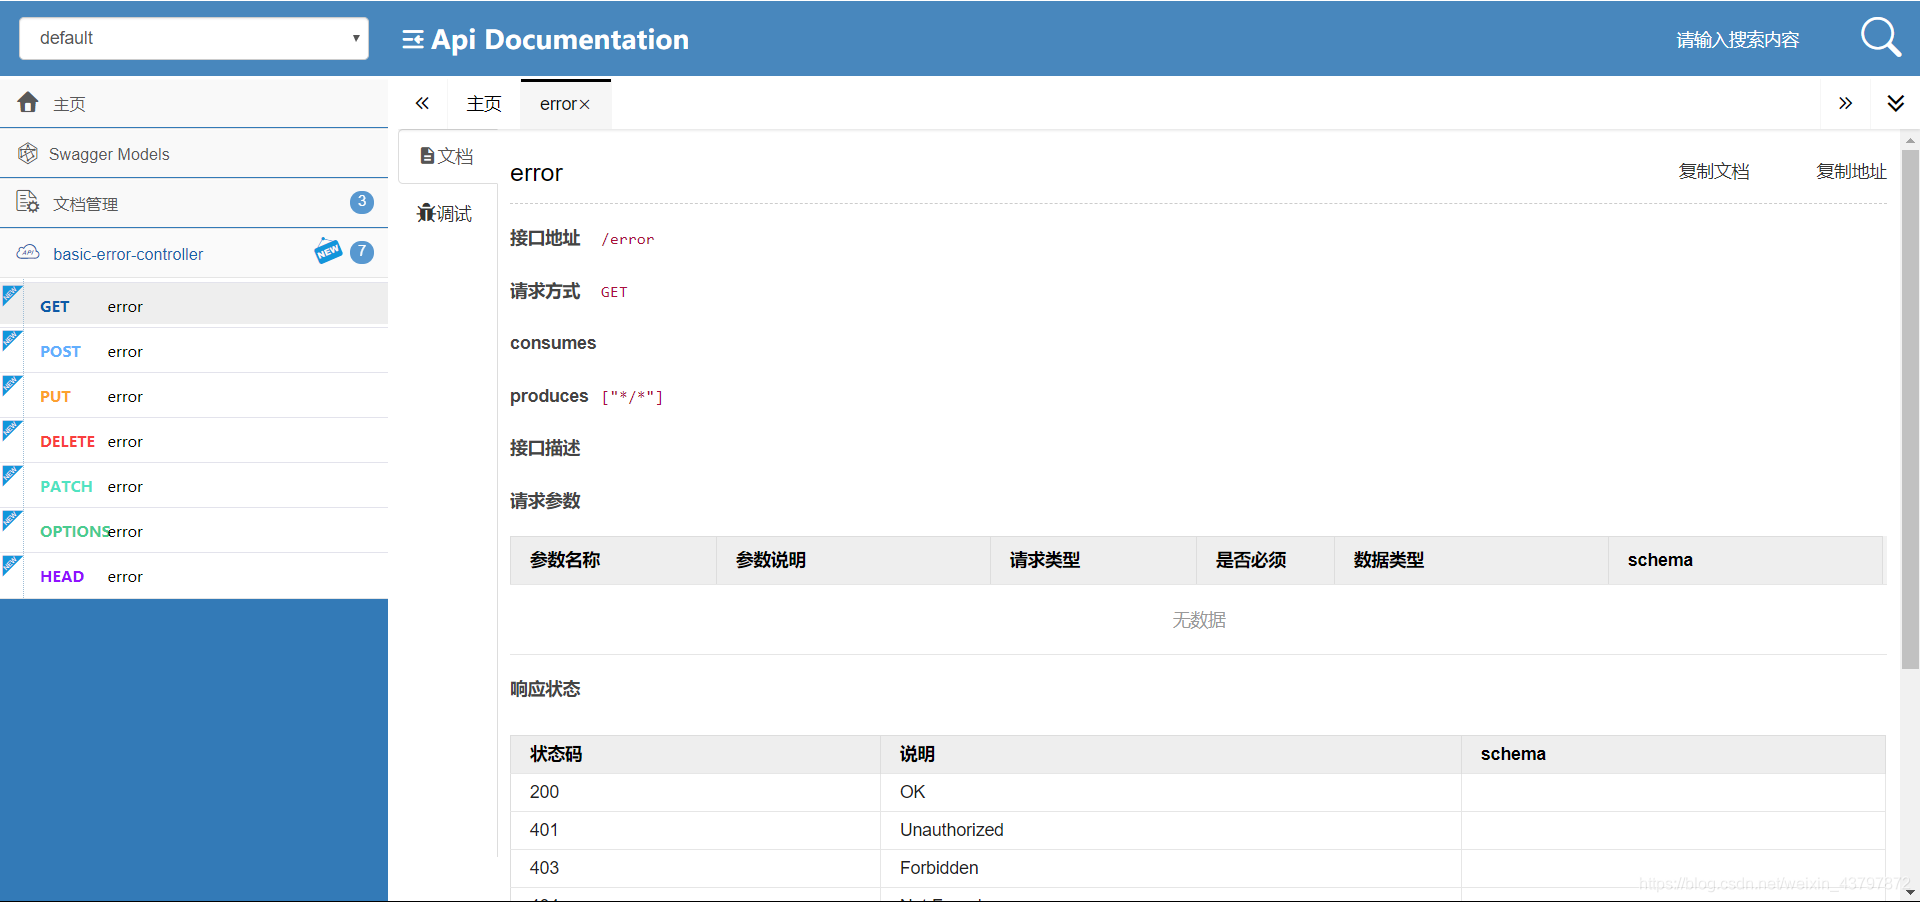
Task: Select PUT error endpoint
Action: [194, 396]
